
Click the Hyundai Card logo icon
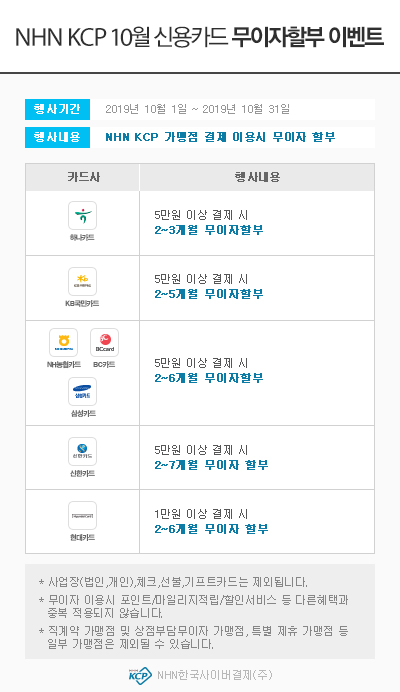pyautogui.click(x=82, y=515)
